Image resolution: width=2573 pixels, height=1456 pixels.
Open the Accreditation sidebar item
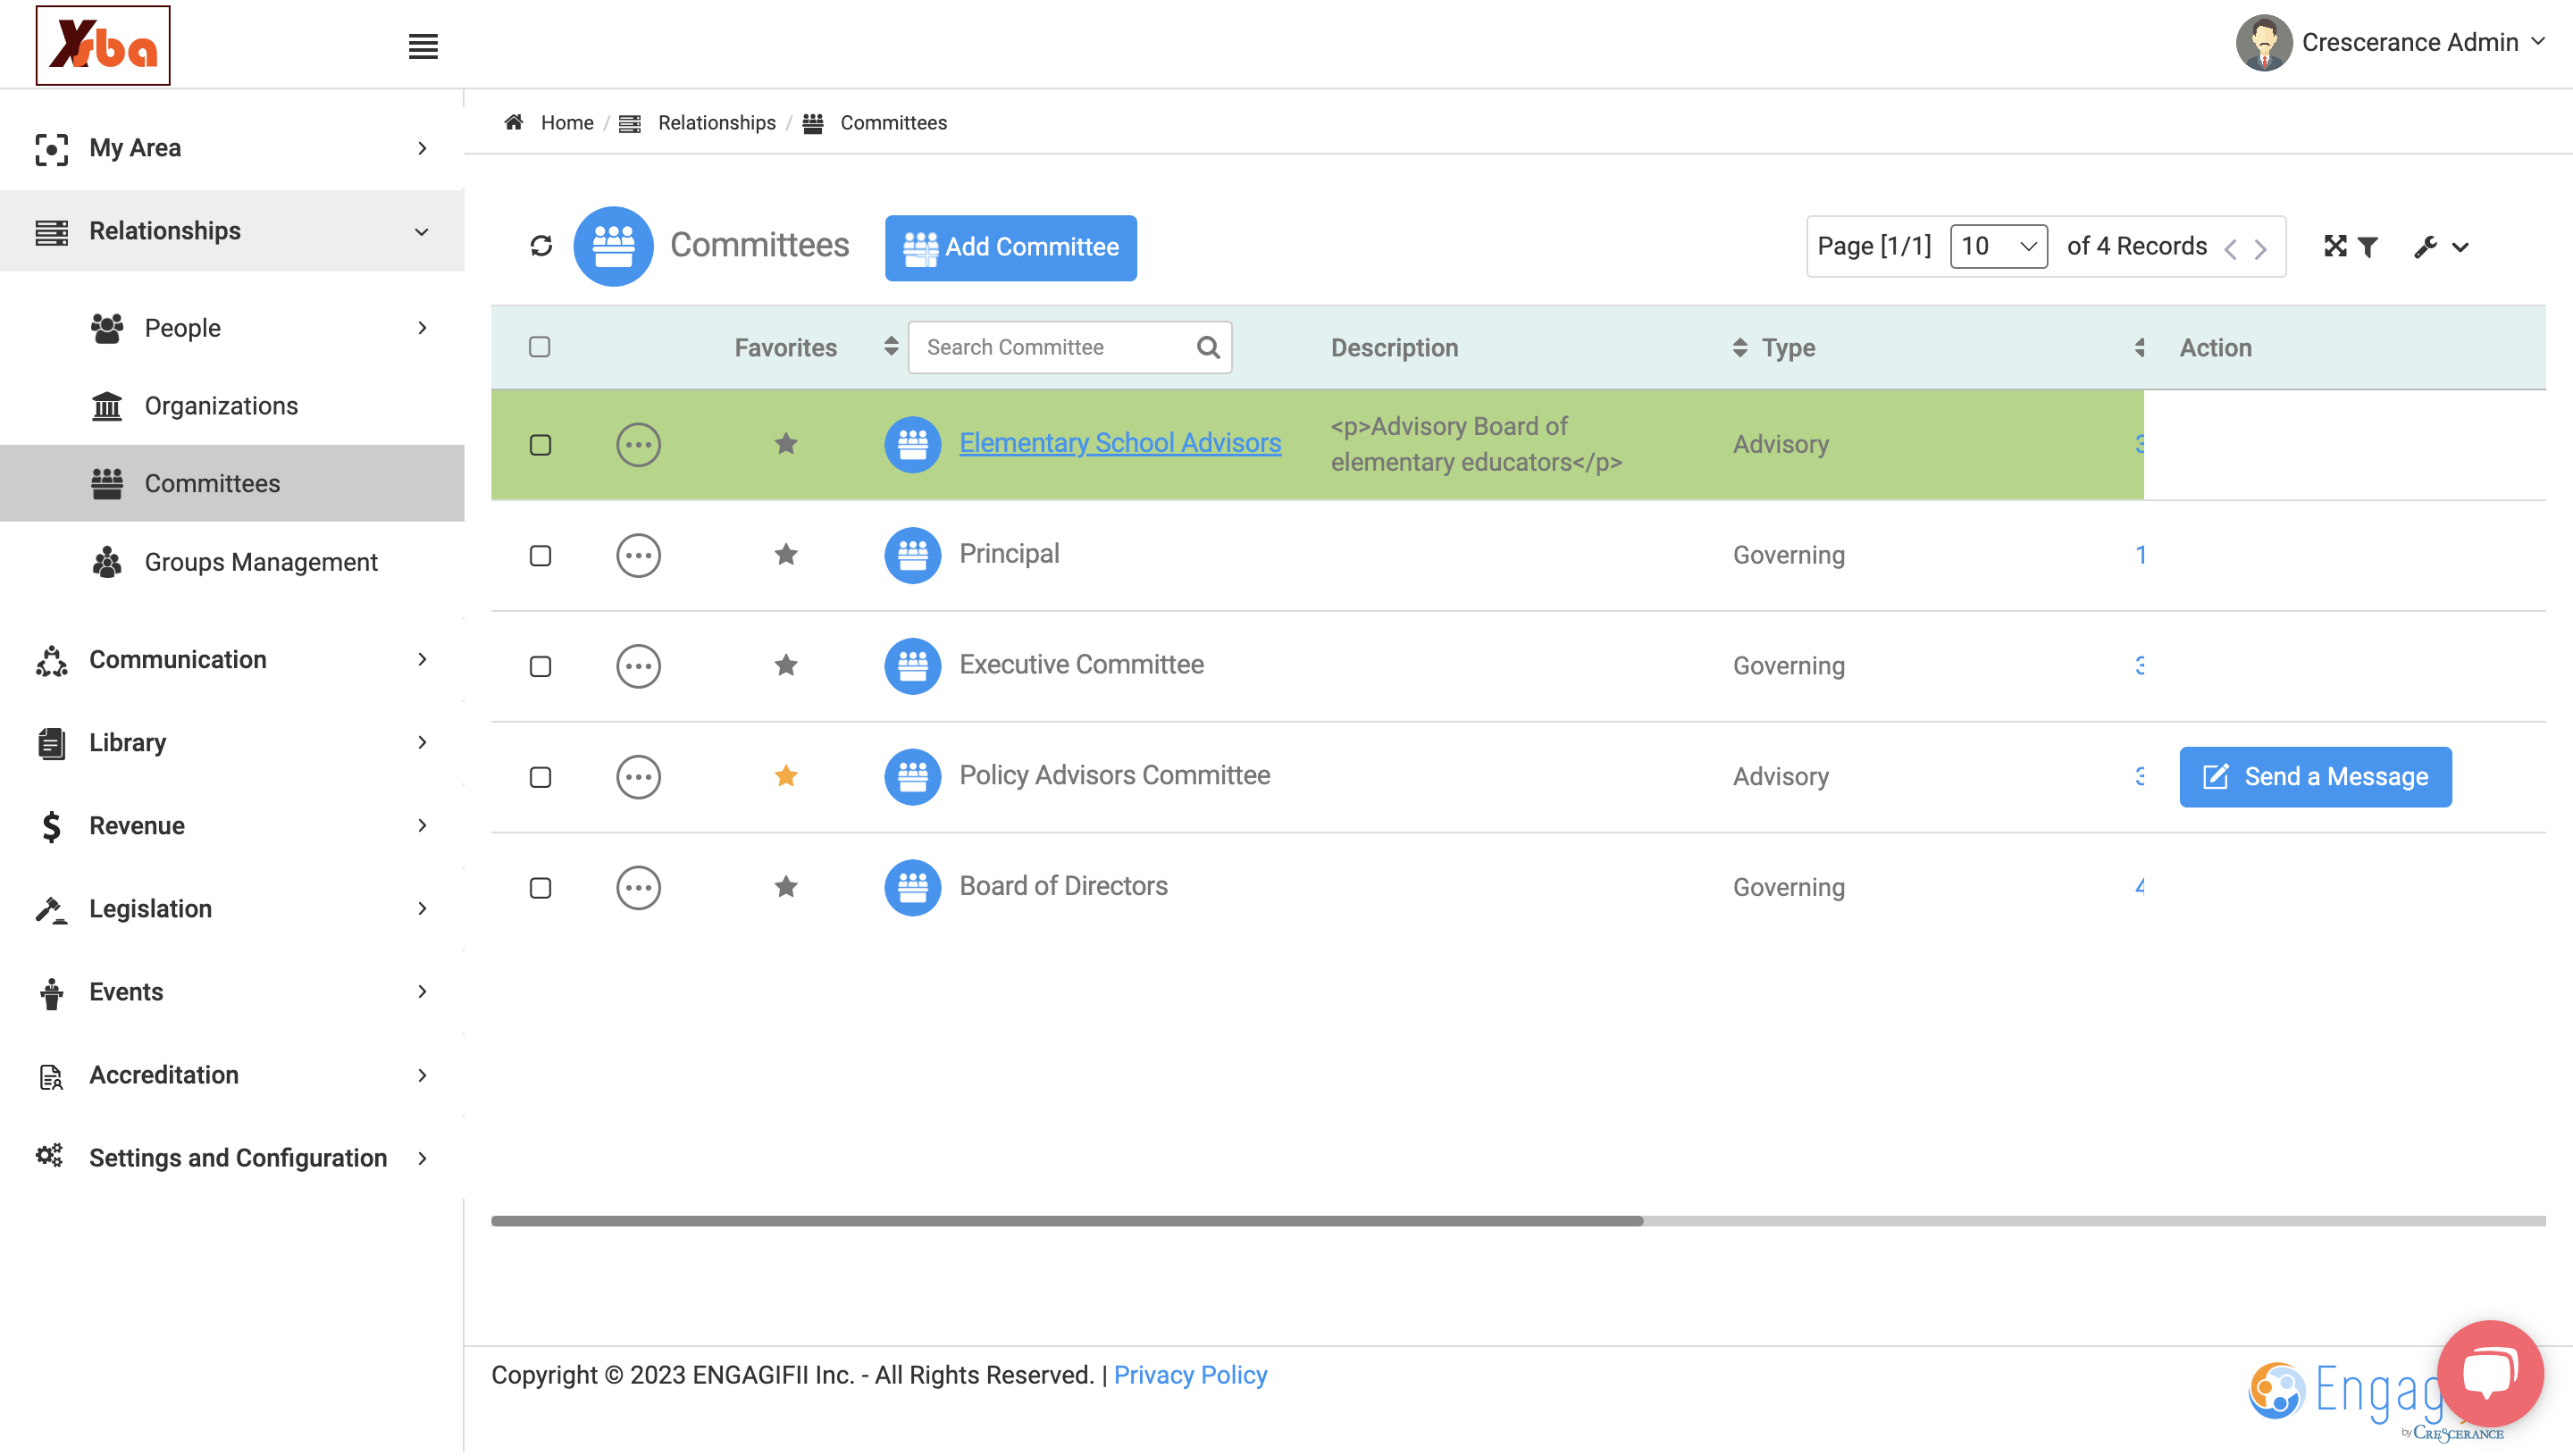click(x=232, y=1075)
